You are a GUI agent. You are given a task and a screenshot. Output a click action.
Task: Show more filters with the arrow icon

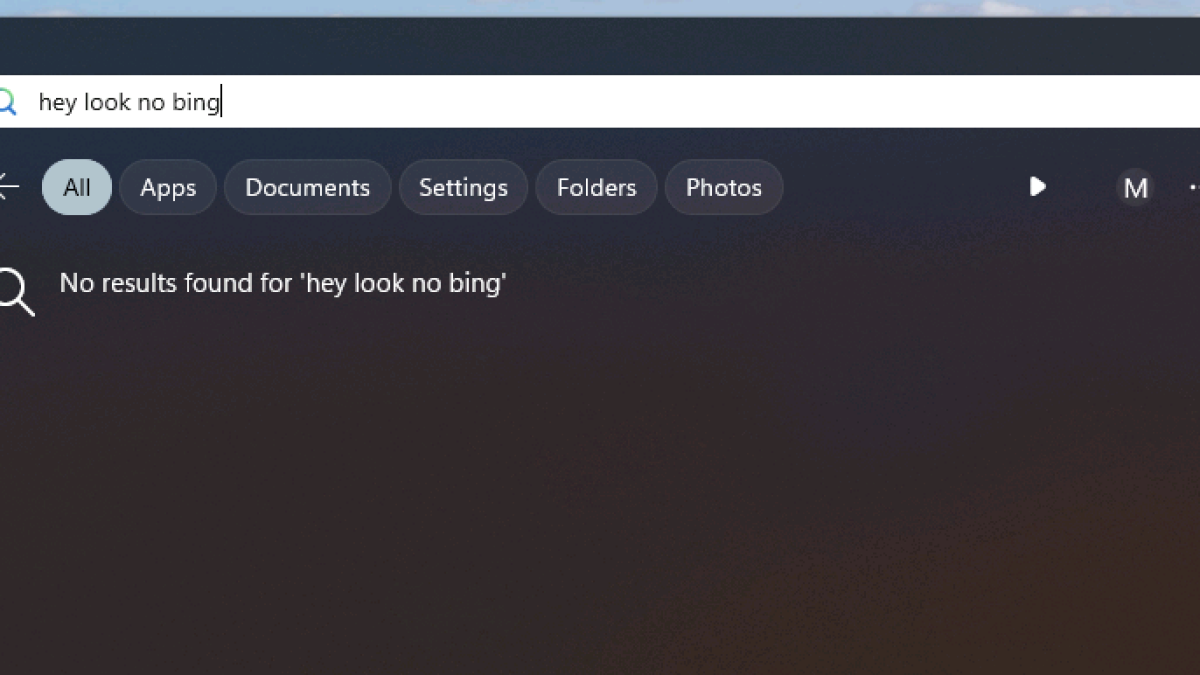(x=1038, y=186)
